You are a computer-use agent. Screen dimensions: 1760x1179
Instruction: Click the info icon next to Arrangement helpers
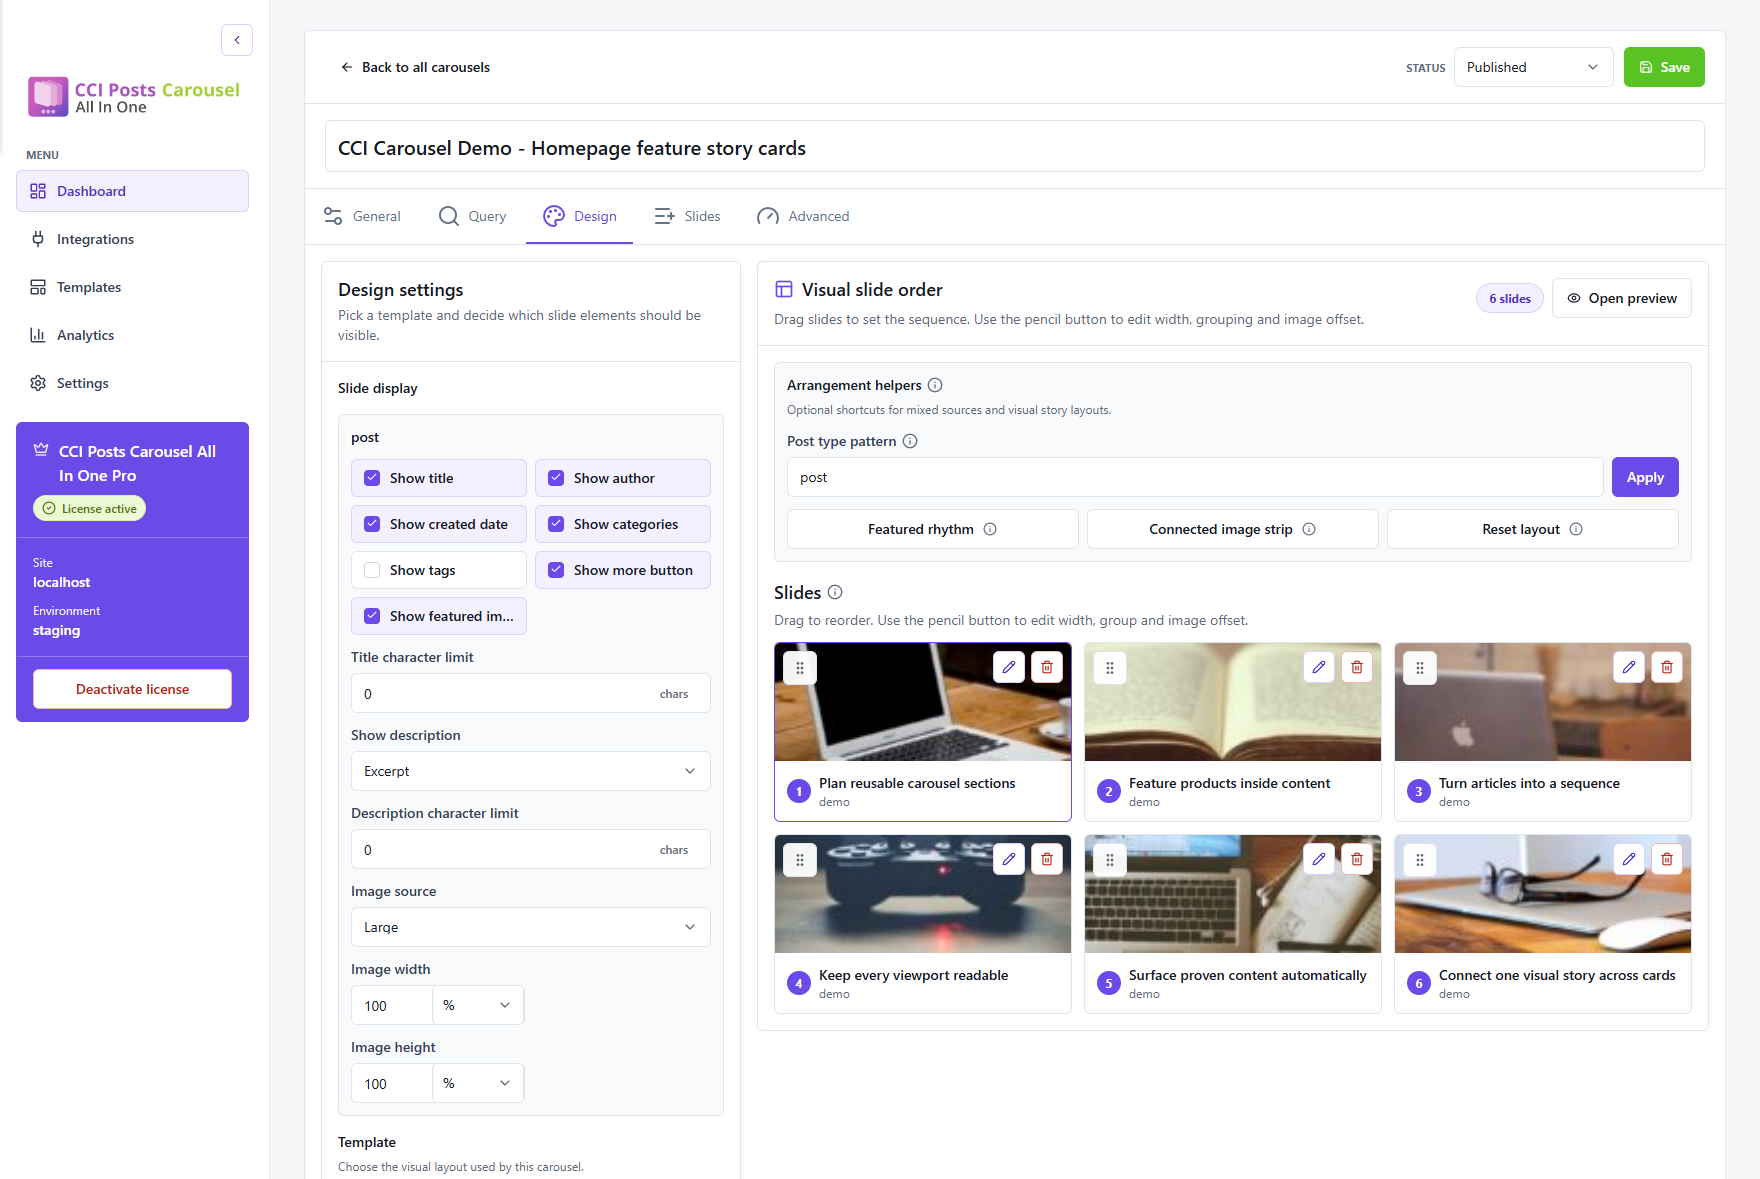[x=935, y=385]
